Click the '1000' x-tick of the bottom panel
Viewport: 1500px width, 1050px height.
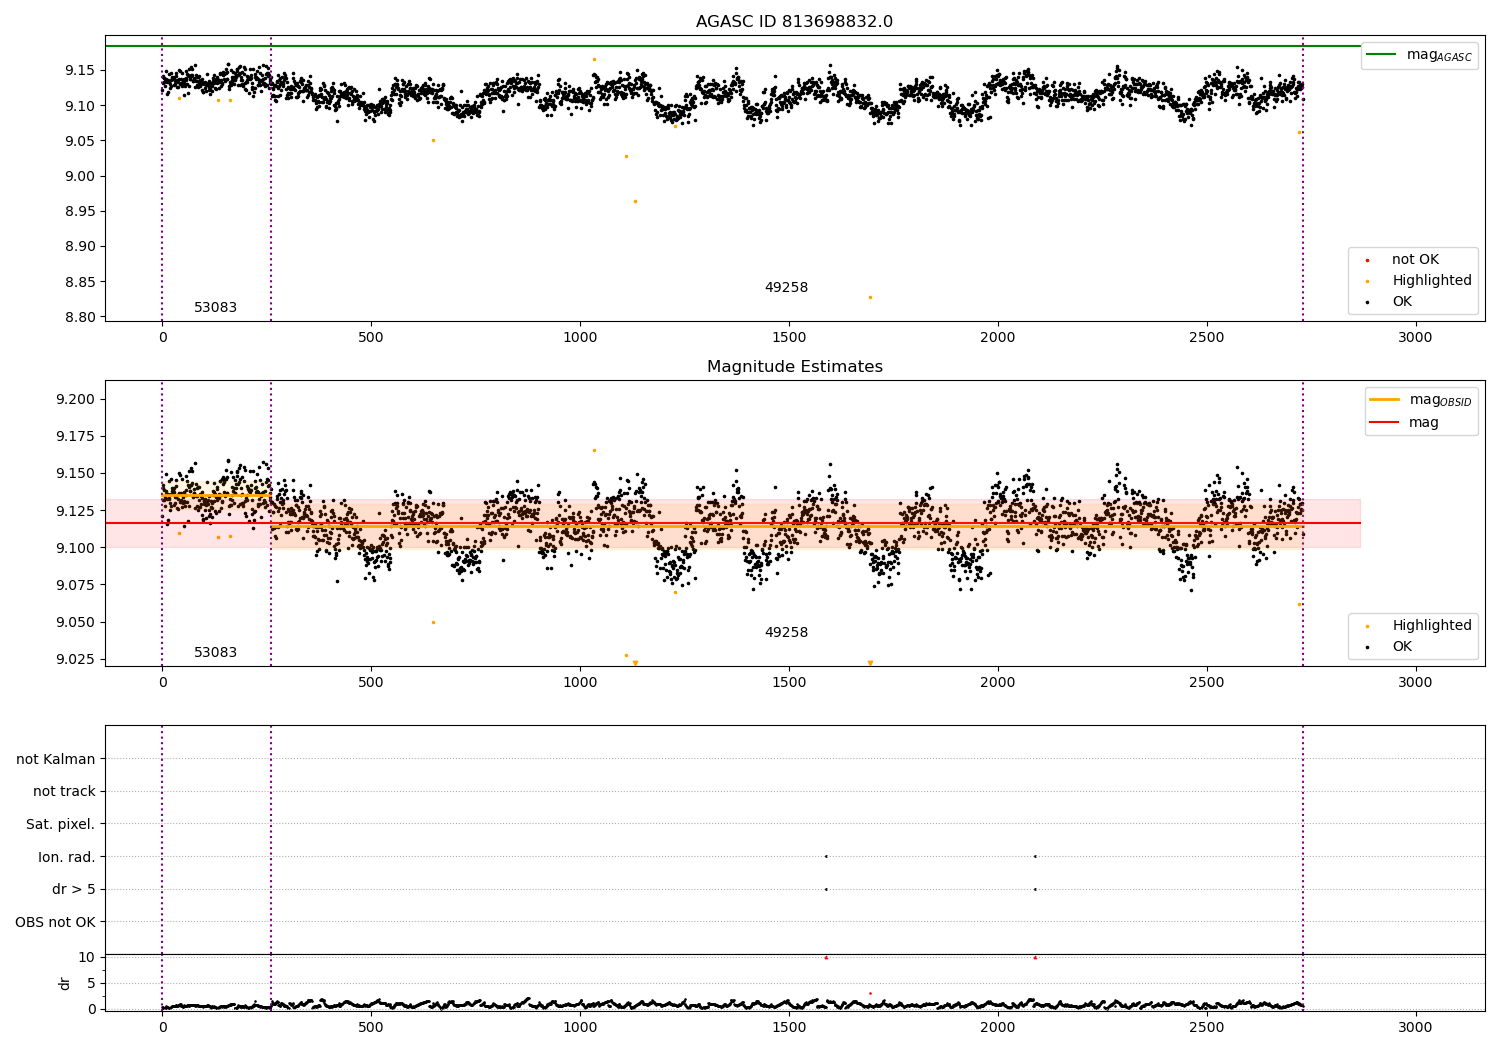(x=580, y=1027)
